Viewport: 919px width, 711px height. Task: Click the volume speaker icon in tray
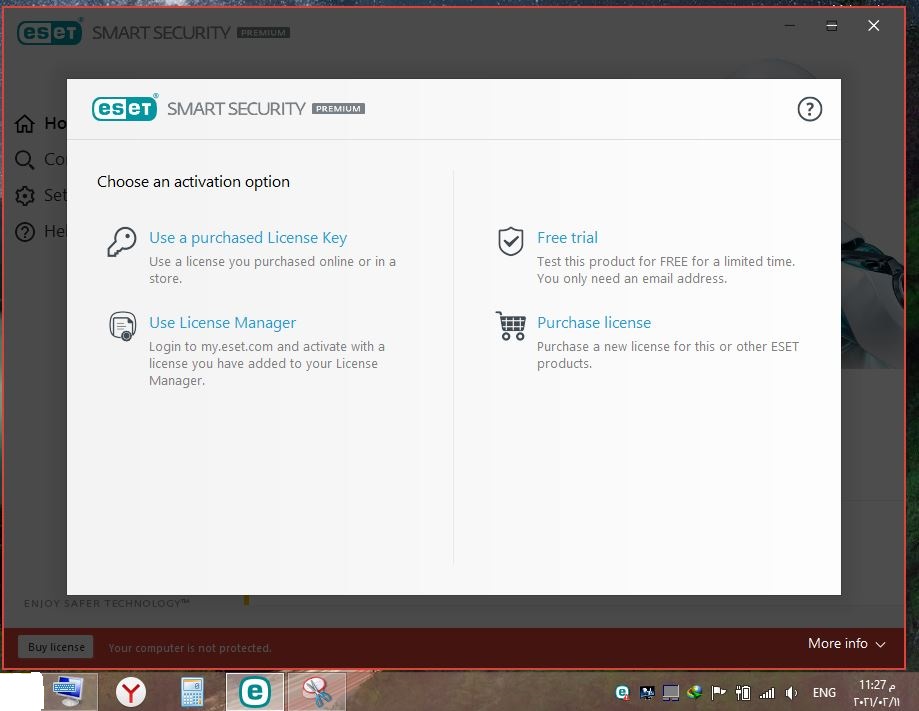pyautogui.click(x=791, y=693)
